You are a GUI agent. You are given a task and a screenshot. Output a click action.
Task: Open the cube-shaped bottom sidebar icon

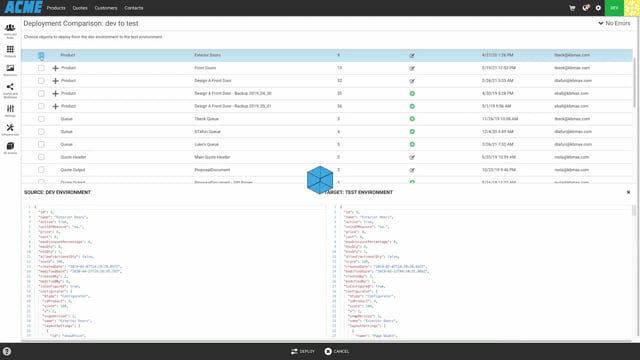10,148
